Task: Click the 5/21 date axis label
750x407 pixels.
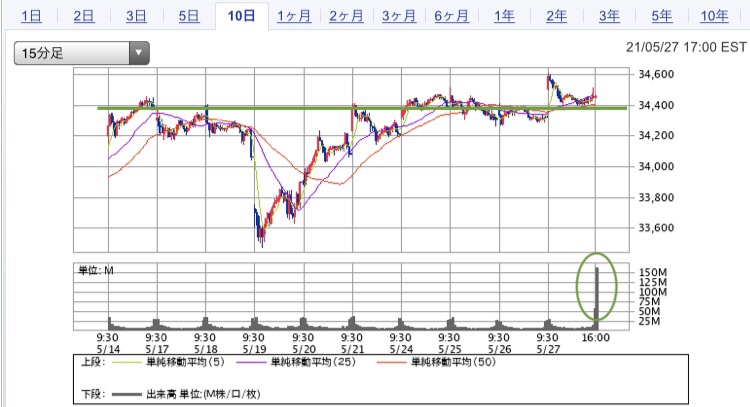Action: click(x=352, y=349)
